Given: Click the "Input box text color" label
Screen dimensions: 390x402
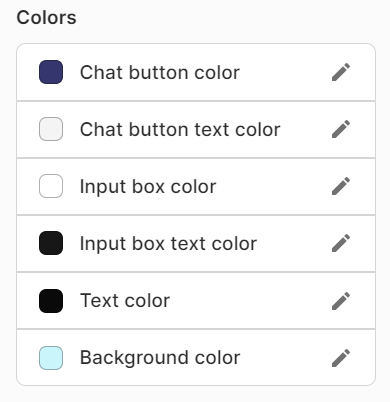Looking at the screenshot, I should tap(168, 243).
